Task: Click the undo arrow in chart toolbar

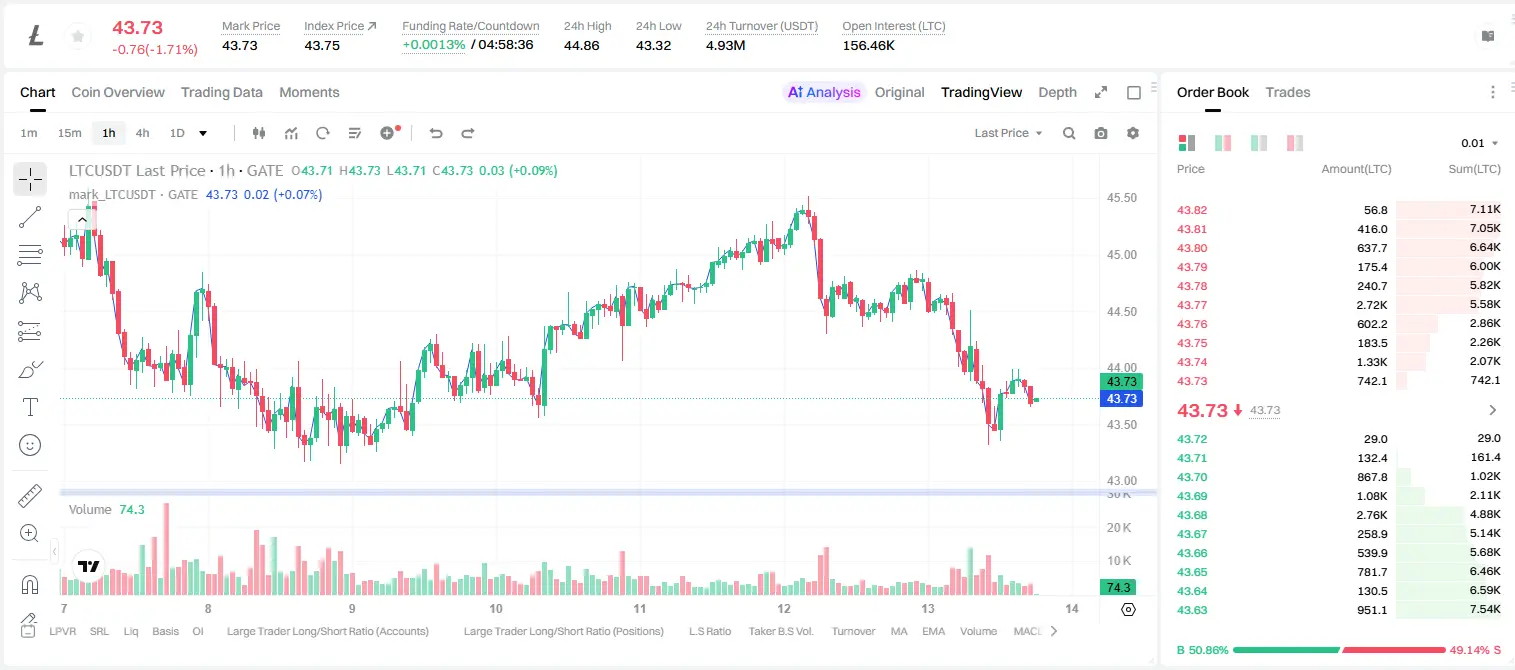Action: (436, 133)
